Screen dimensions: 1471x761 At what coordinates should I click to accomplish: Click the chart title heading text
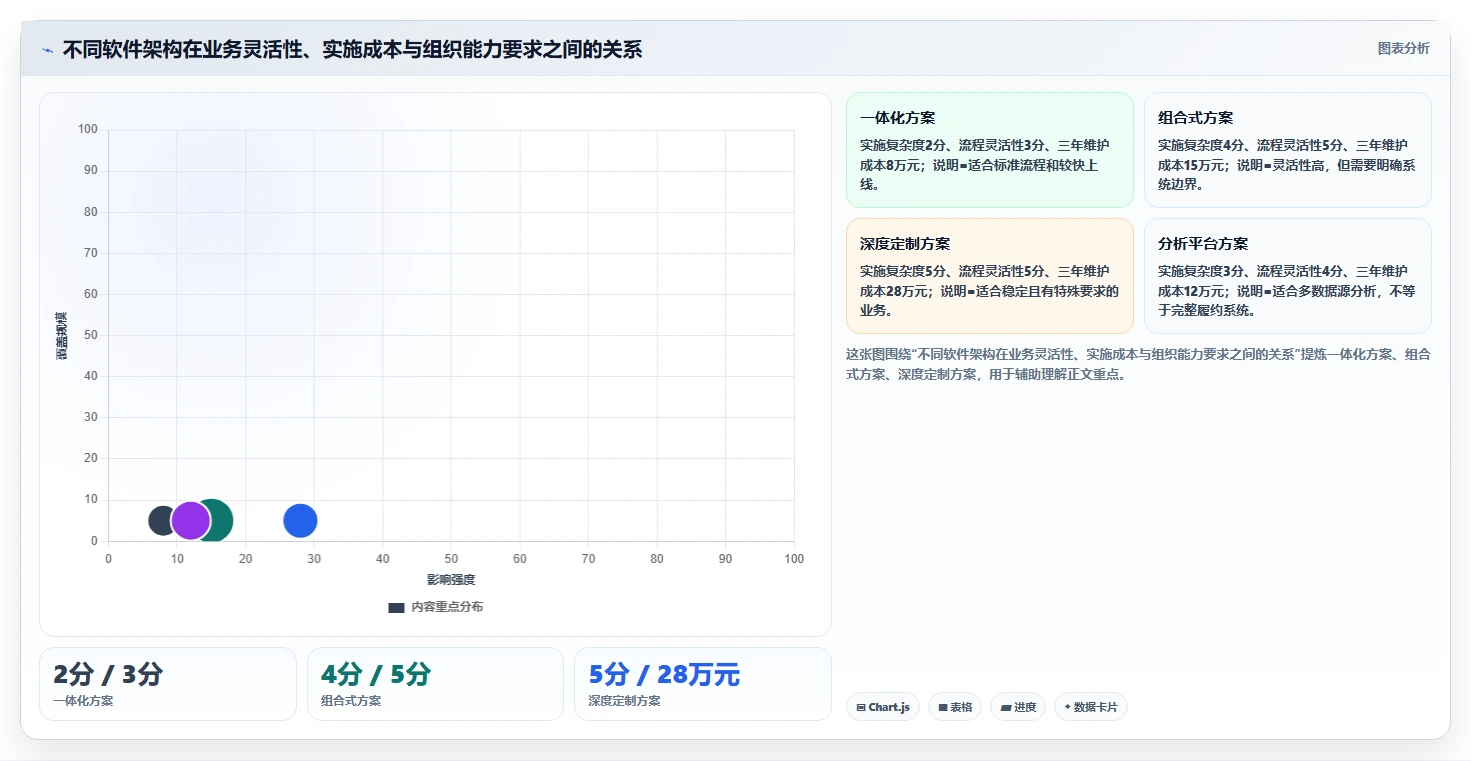[x=352, y=49]
